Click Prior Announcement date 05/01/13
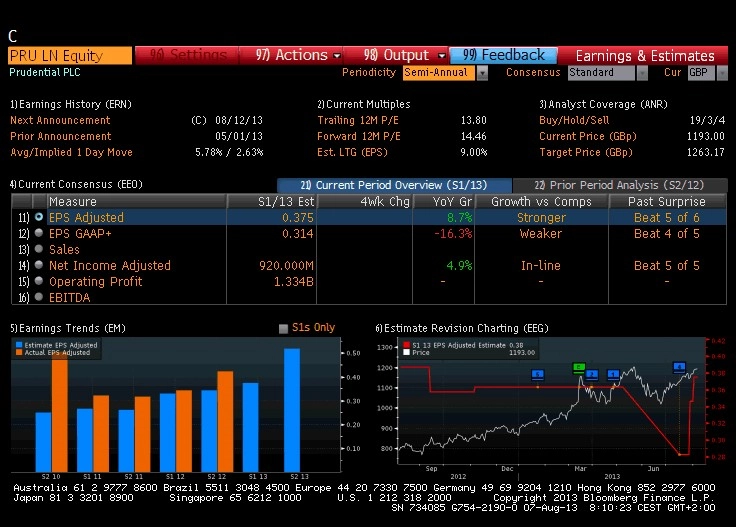This screenshot has width=736, height=527. [238, 136]
